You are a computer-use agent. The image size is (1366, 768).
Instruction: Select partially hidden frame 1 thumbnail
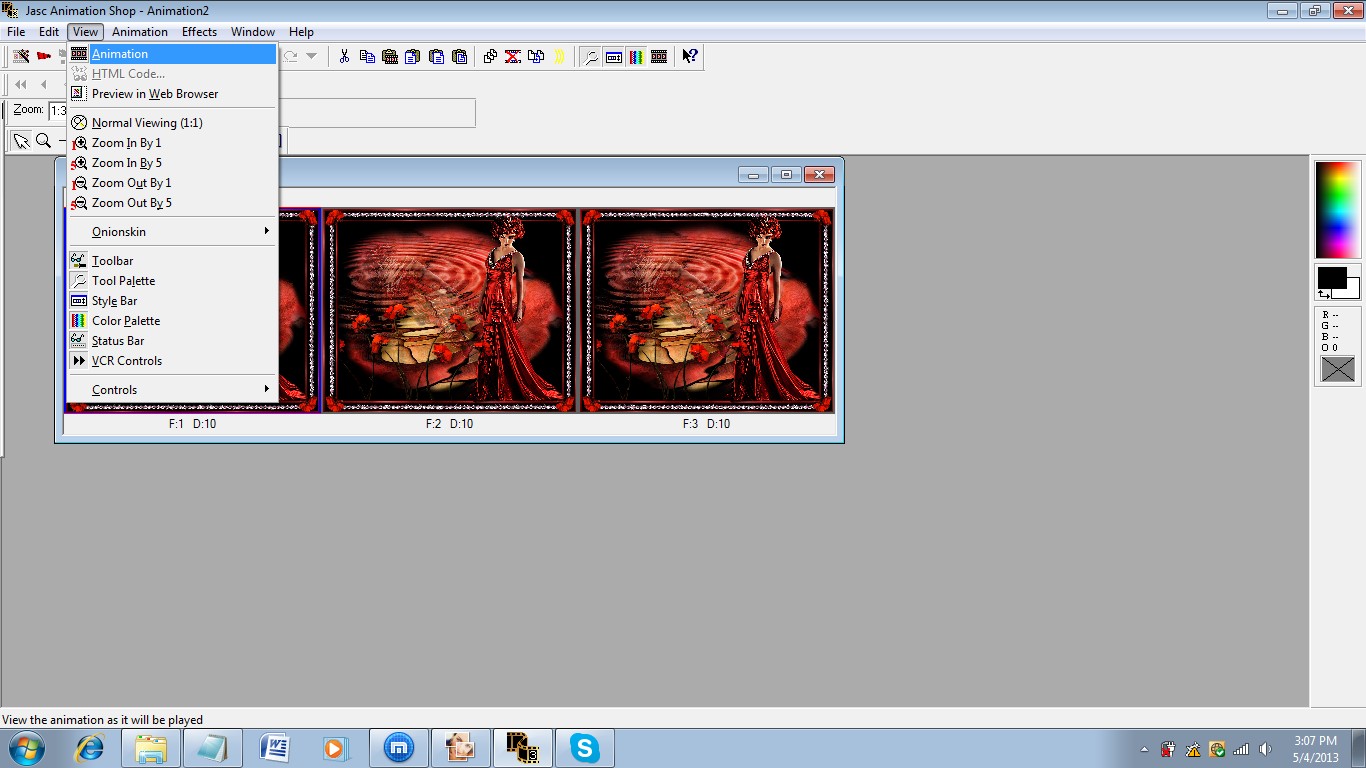tap(299, 310)
